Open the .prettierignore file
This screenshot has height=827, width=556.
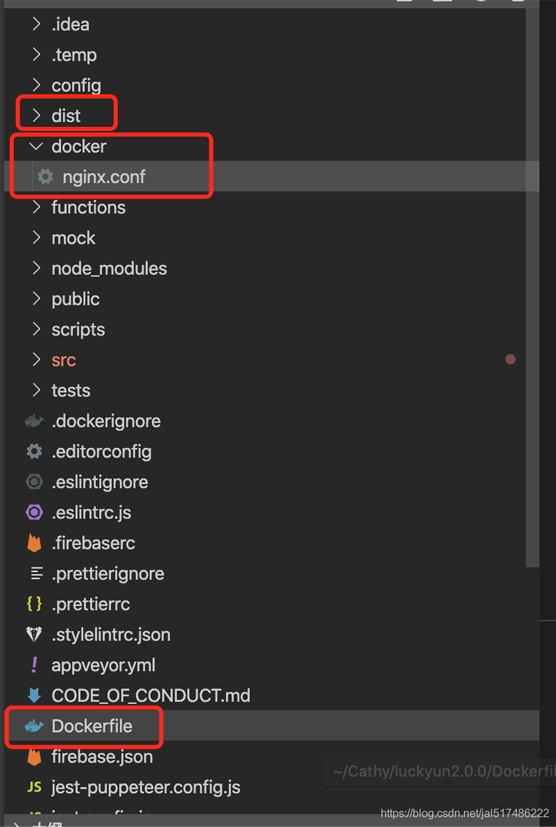[108, 573]
